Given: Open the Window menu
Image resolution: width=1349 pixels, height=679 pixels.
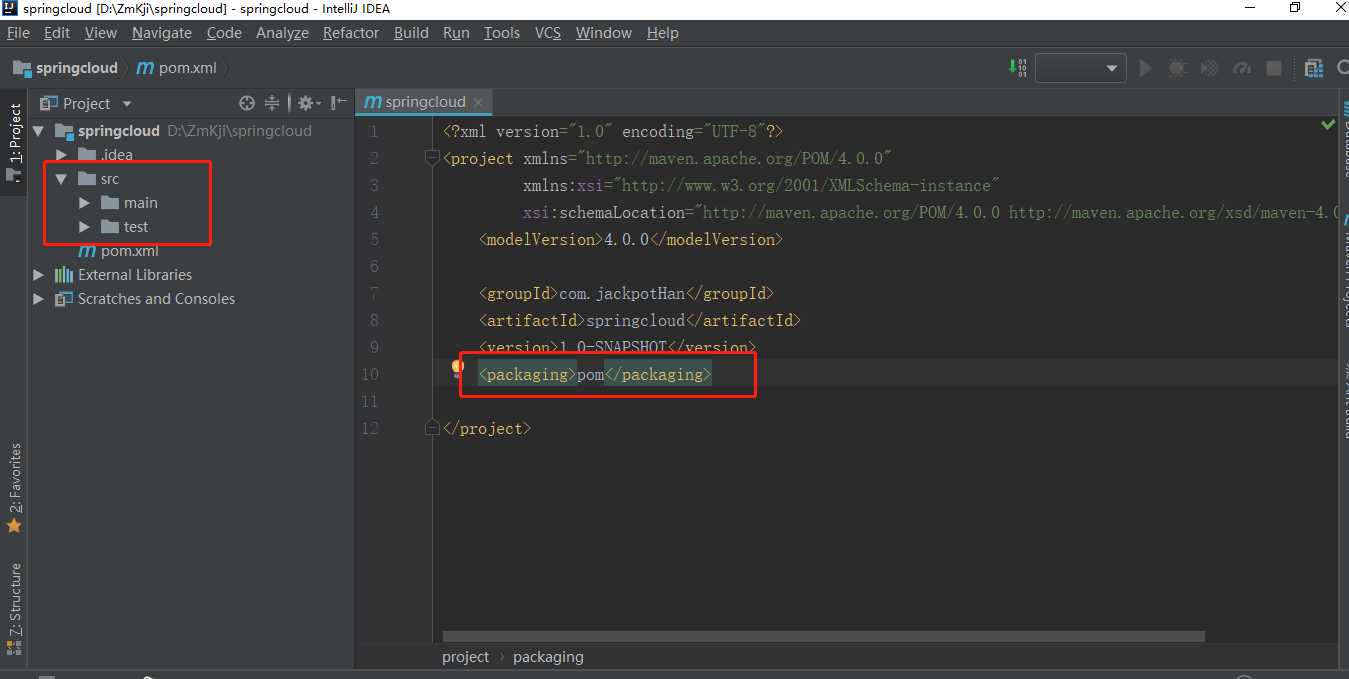Looking at the screenshot, I should pos(604,33).
